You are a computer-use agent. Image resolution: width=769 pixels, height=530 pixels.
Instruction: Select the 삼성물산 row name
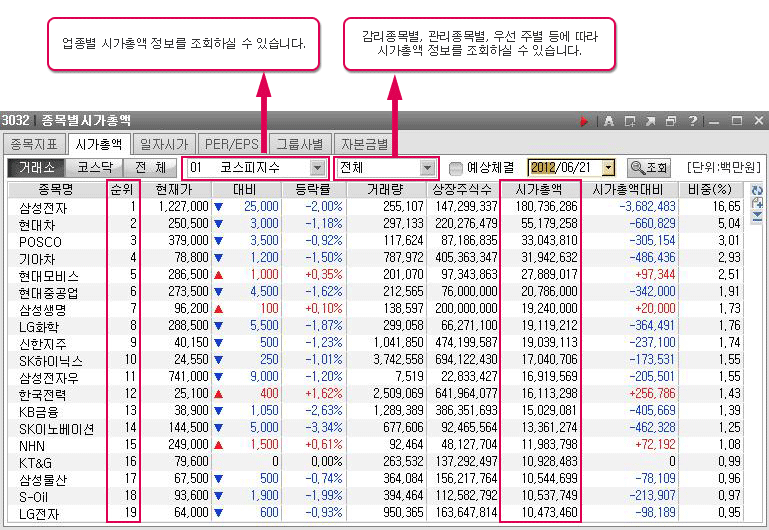(43, 480)
